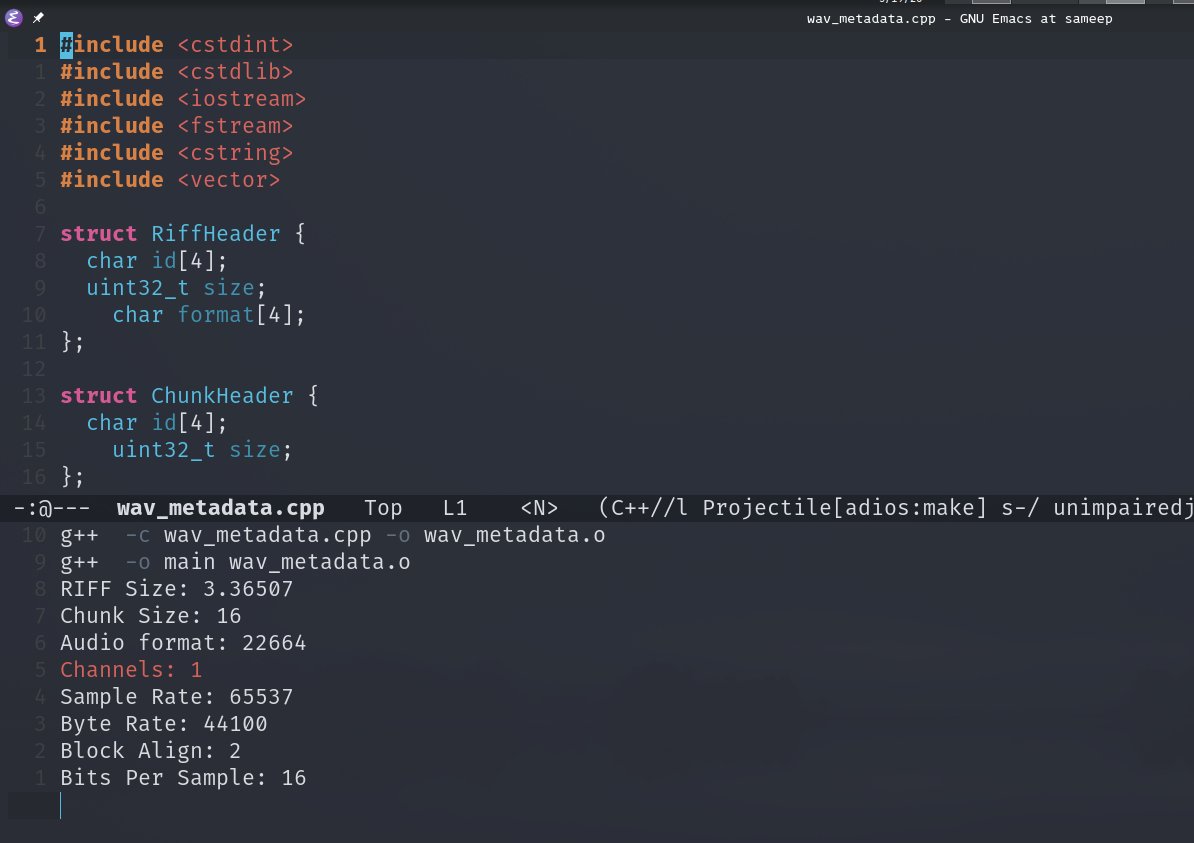Click the 'ChunkHeader' struct name
The image size is (1194, 843).
[x=222, y=396]
